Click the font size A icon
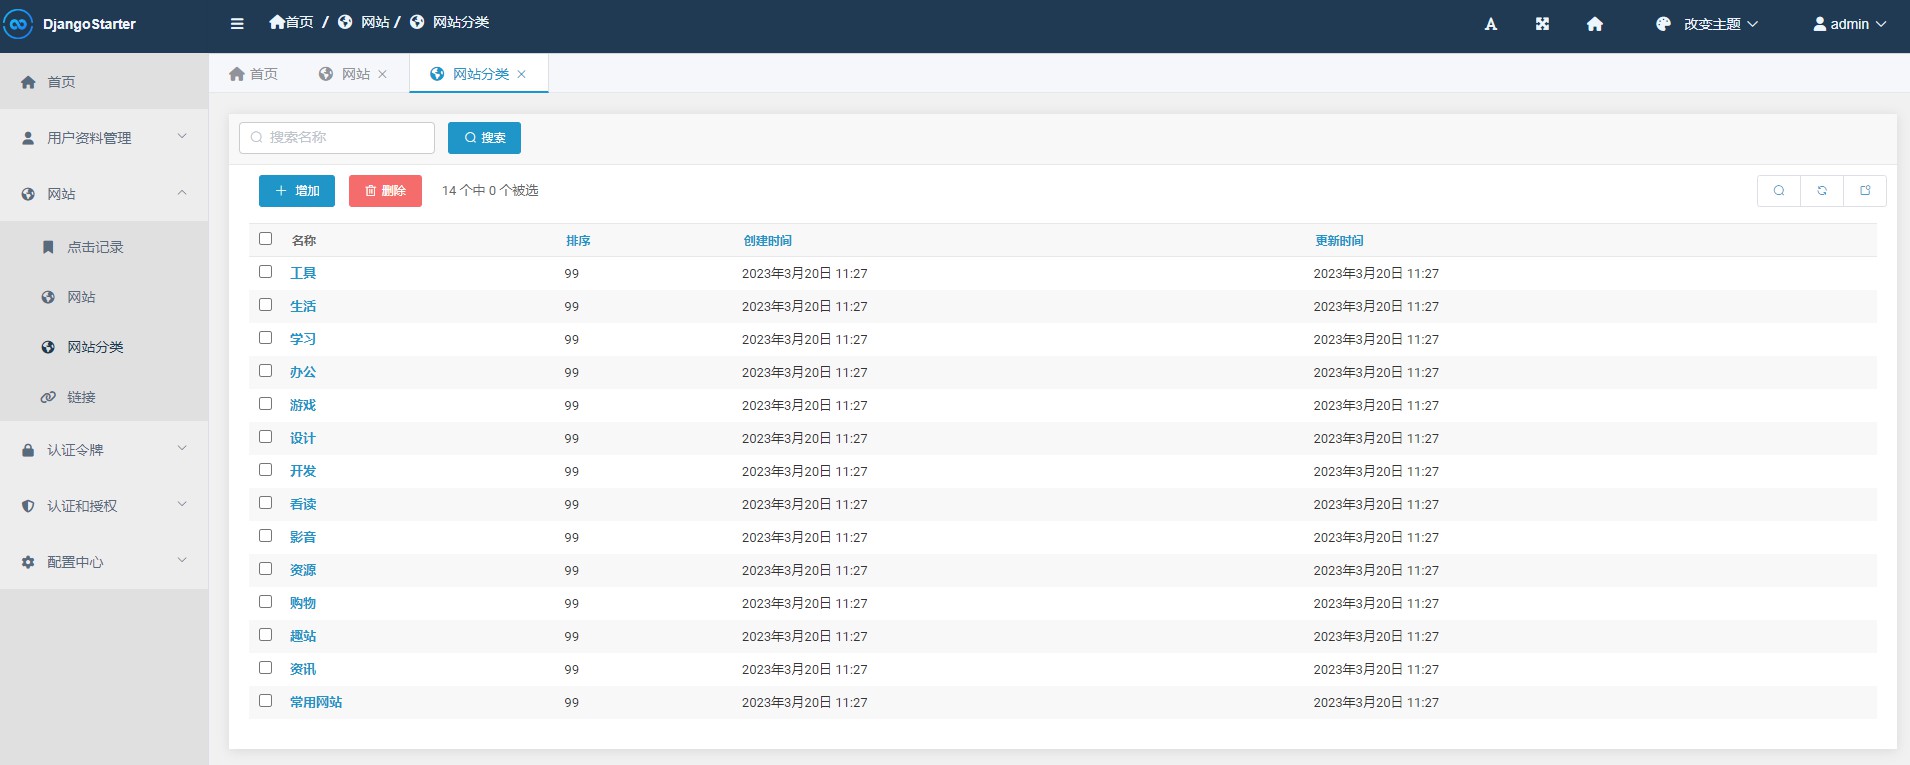This screenshot has width=1910, height=765. point(1490,24)
